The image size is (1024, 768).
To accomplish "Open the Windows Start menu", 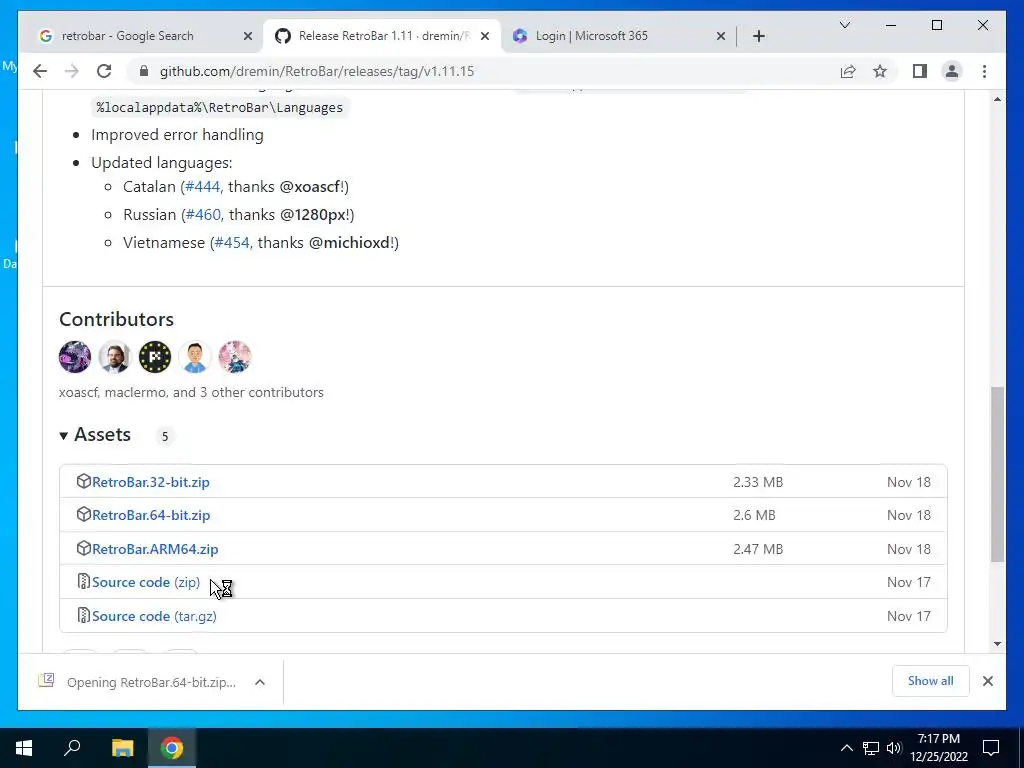I will [24, 748].
